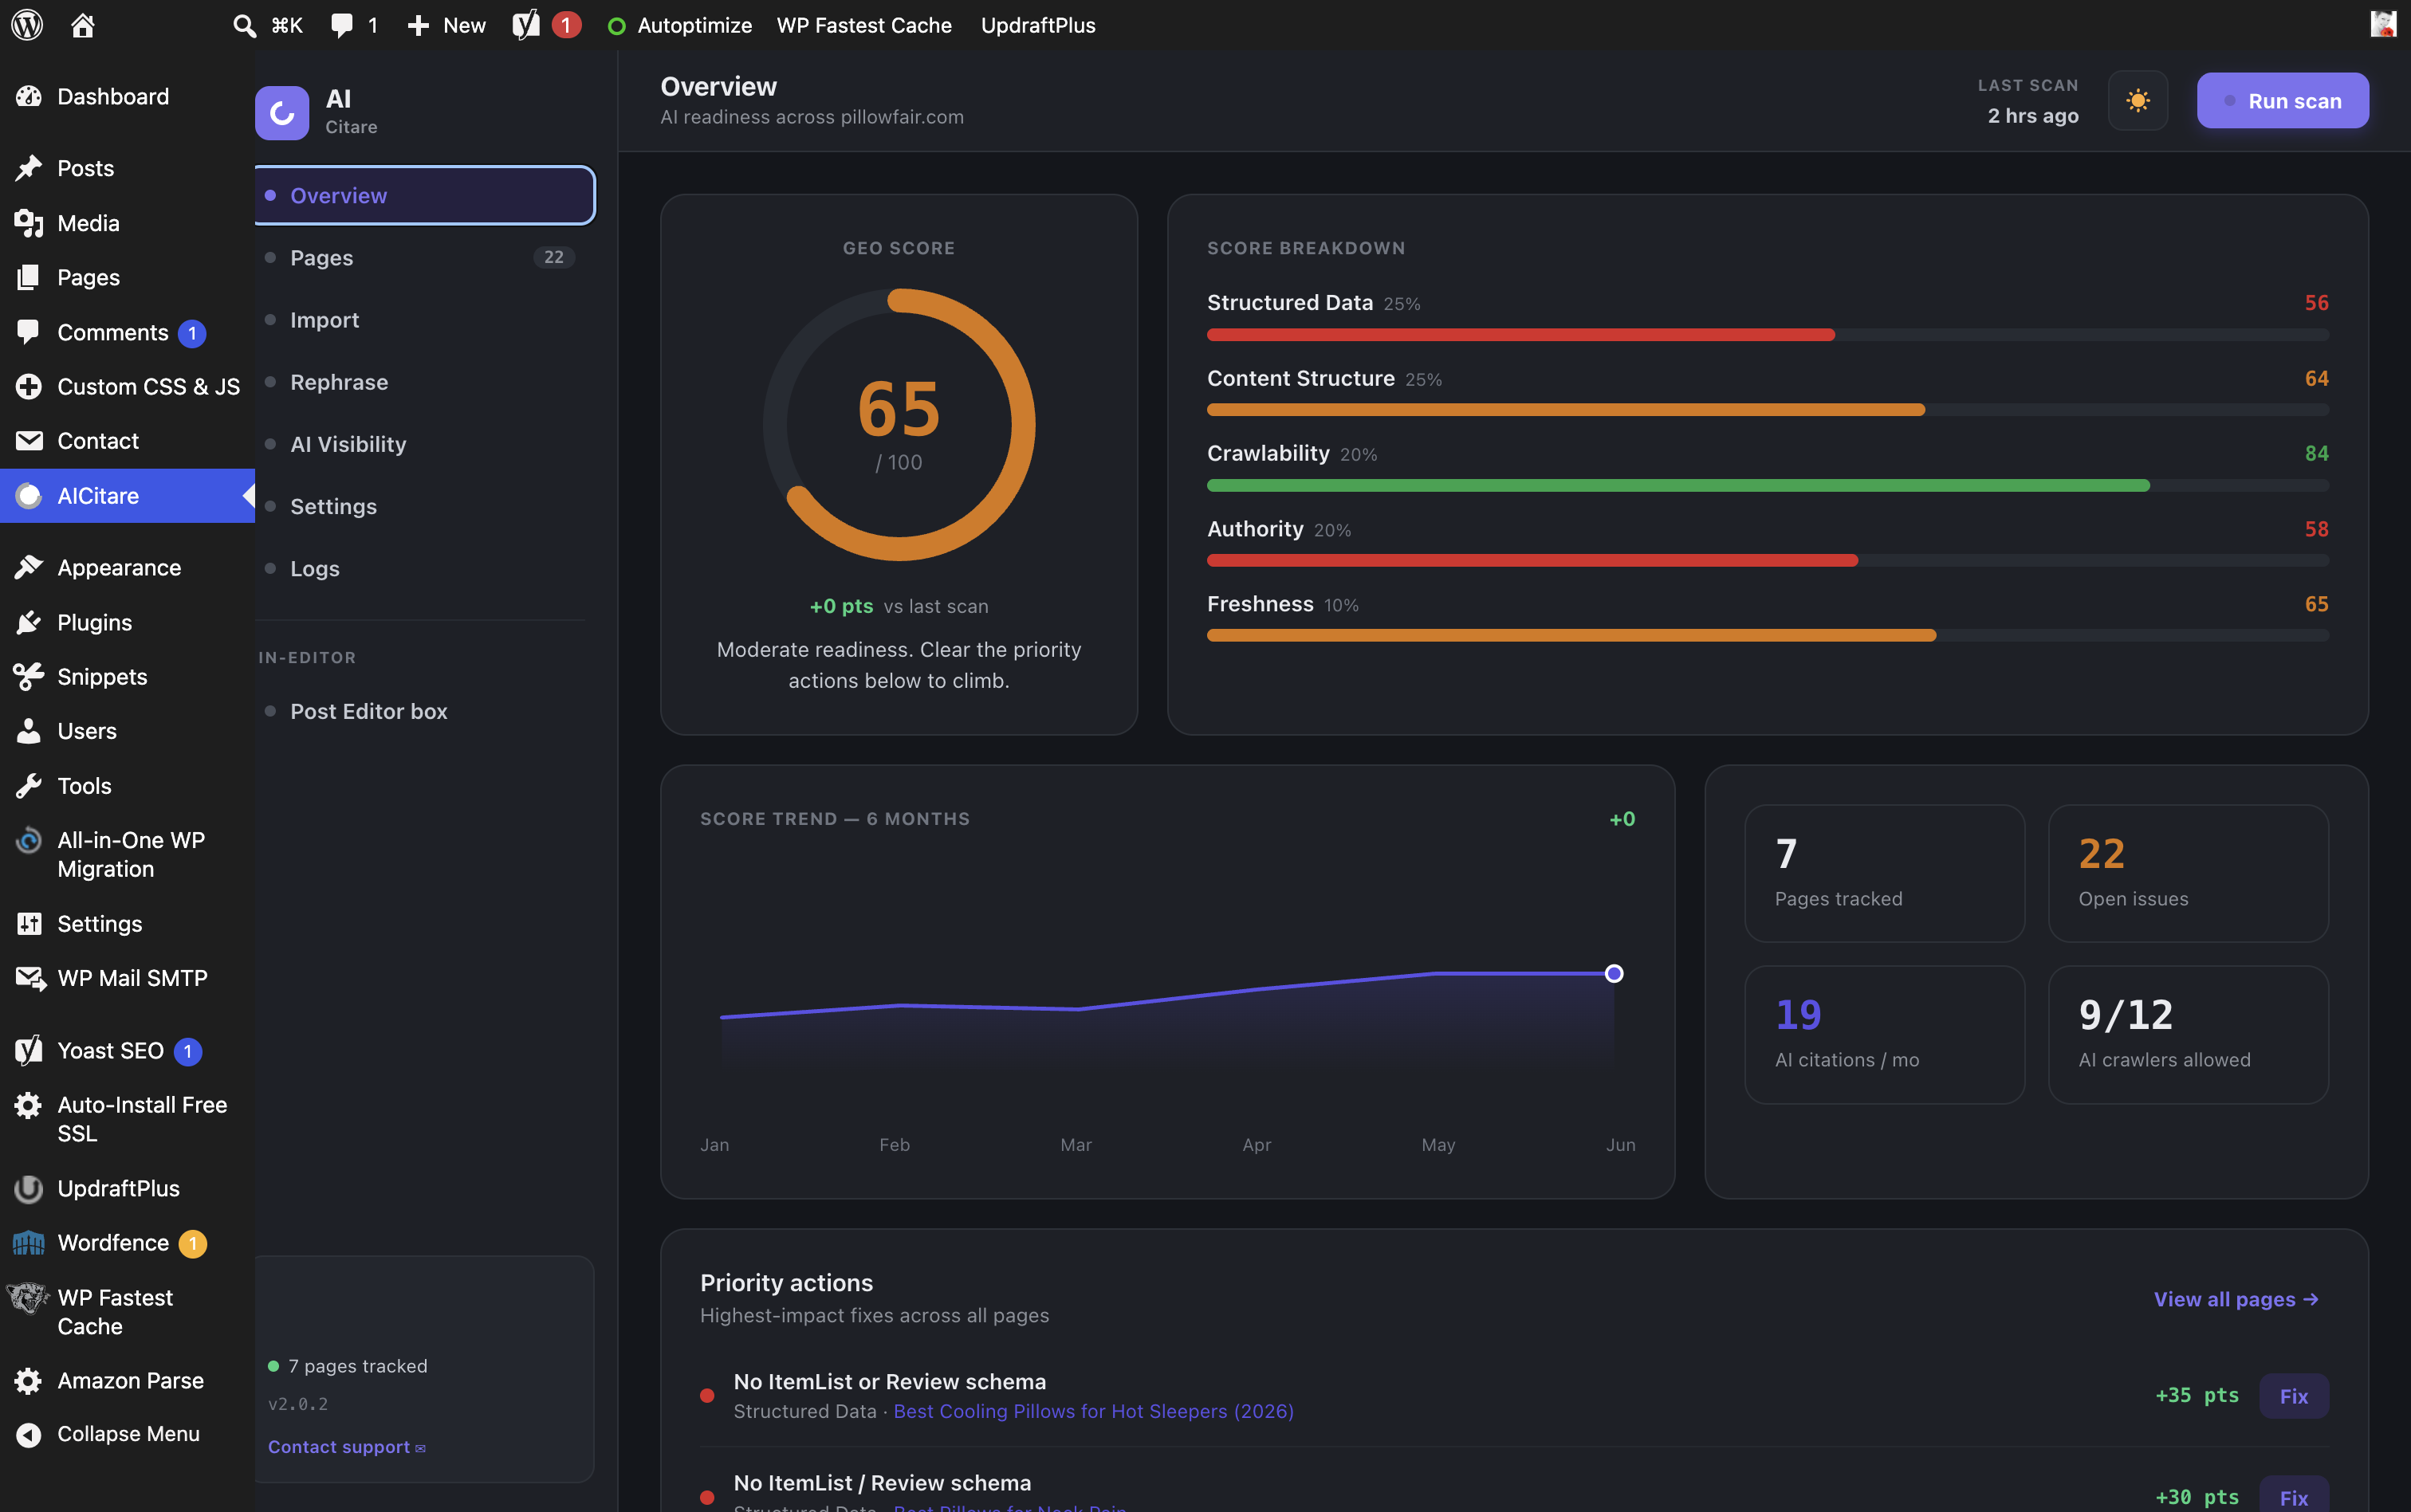The image size is (2411, 1512).
Task: Open WP Fastest Cache in admin bar
Action: (864, 25)
